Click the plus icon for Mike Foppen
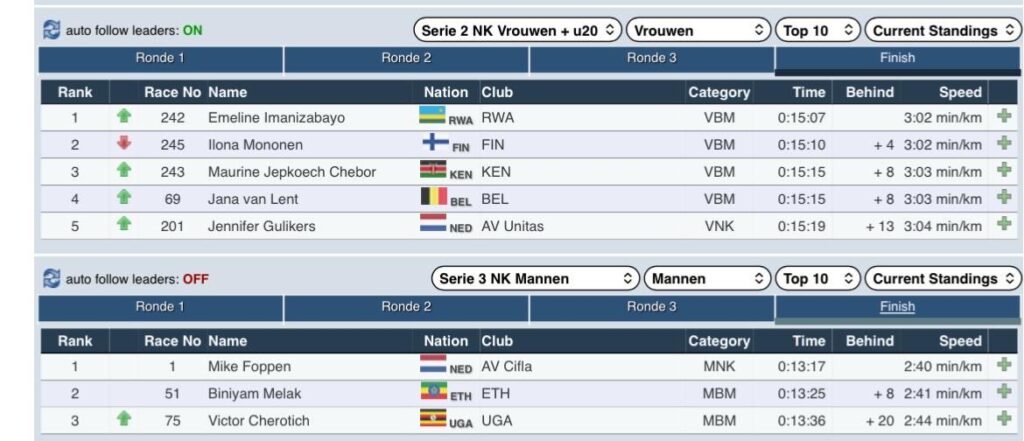Screen dimensions: 1024x441 point(1004,366)
